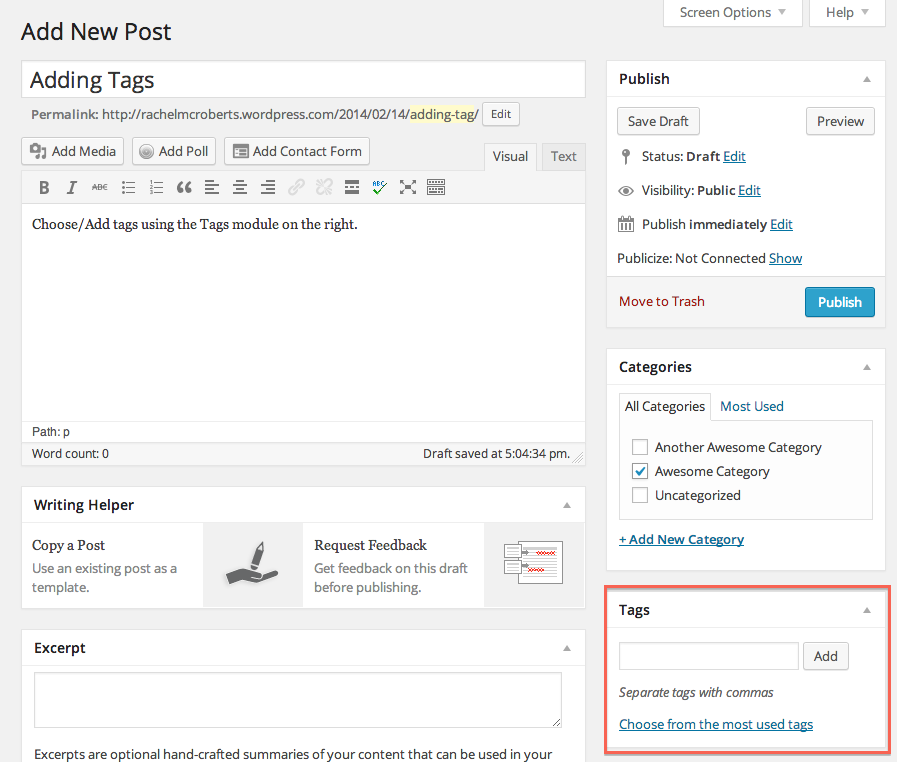The image size is (897, 762).
Task: Show the kitchen sink toolbar row
Action: pyautogui.click(x=436, y=187)
